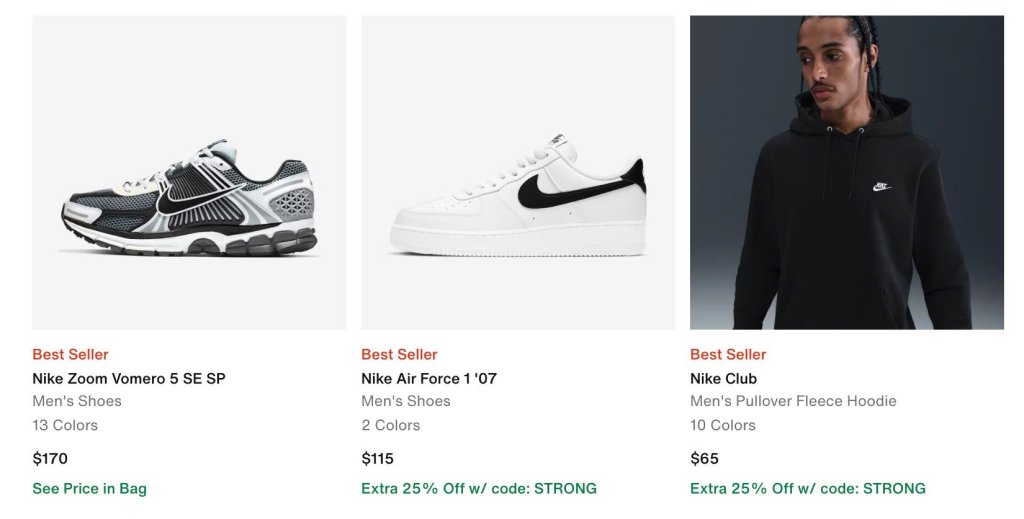Open the black Nike Club hoodie photo
The width and height of the screenshot is (1024, 519).
pyautogui.click(x=847, y=172)
